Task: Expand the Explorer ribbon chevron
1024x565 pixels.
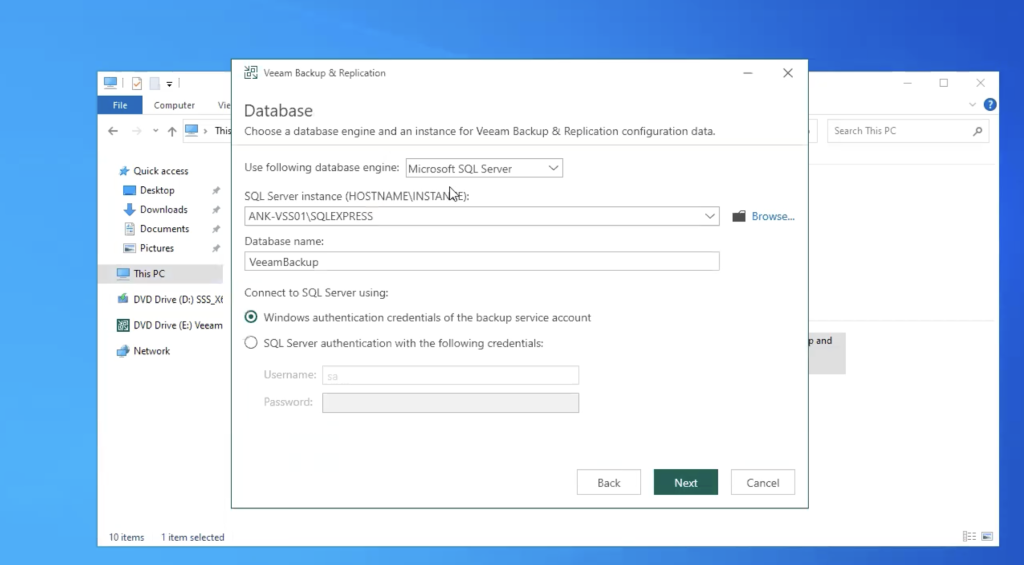Action: (972, 105)
